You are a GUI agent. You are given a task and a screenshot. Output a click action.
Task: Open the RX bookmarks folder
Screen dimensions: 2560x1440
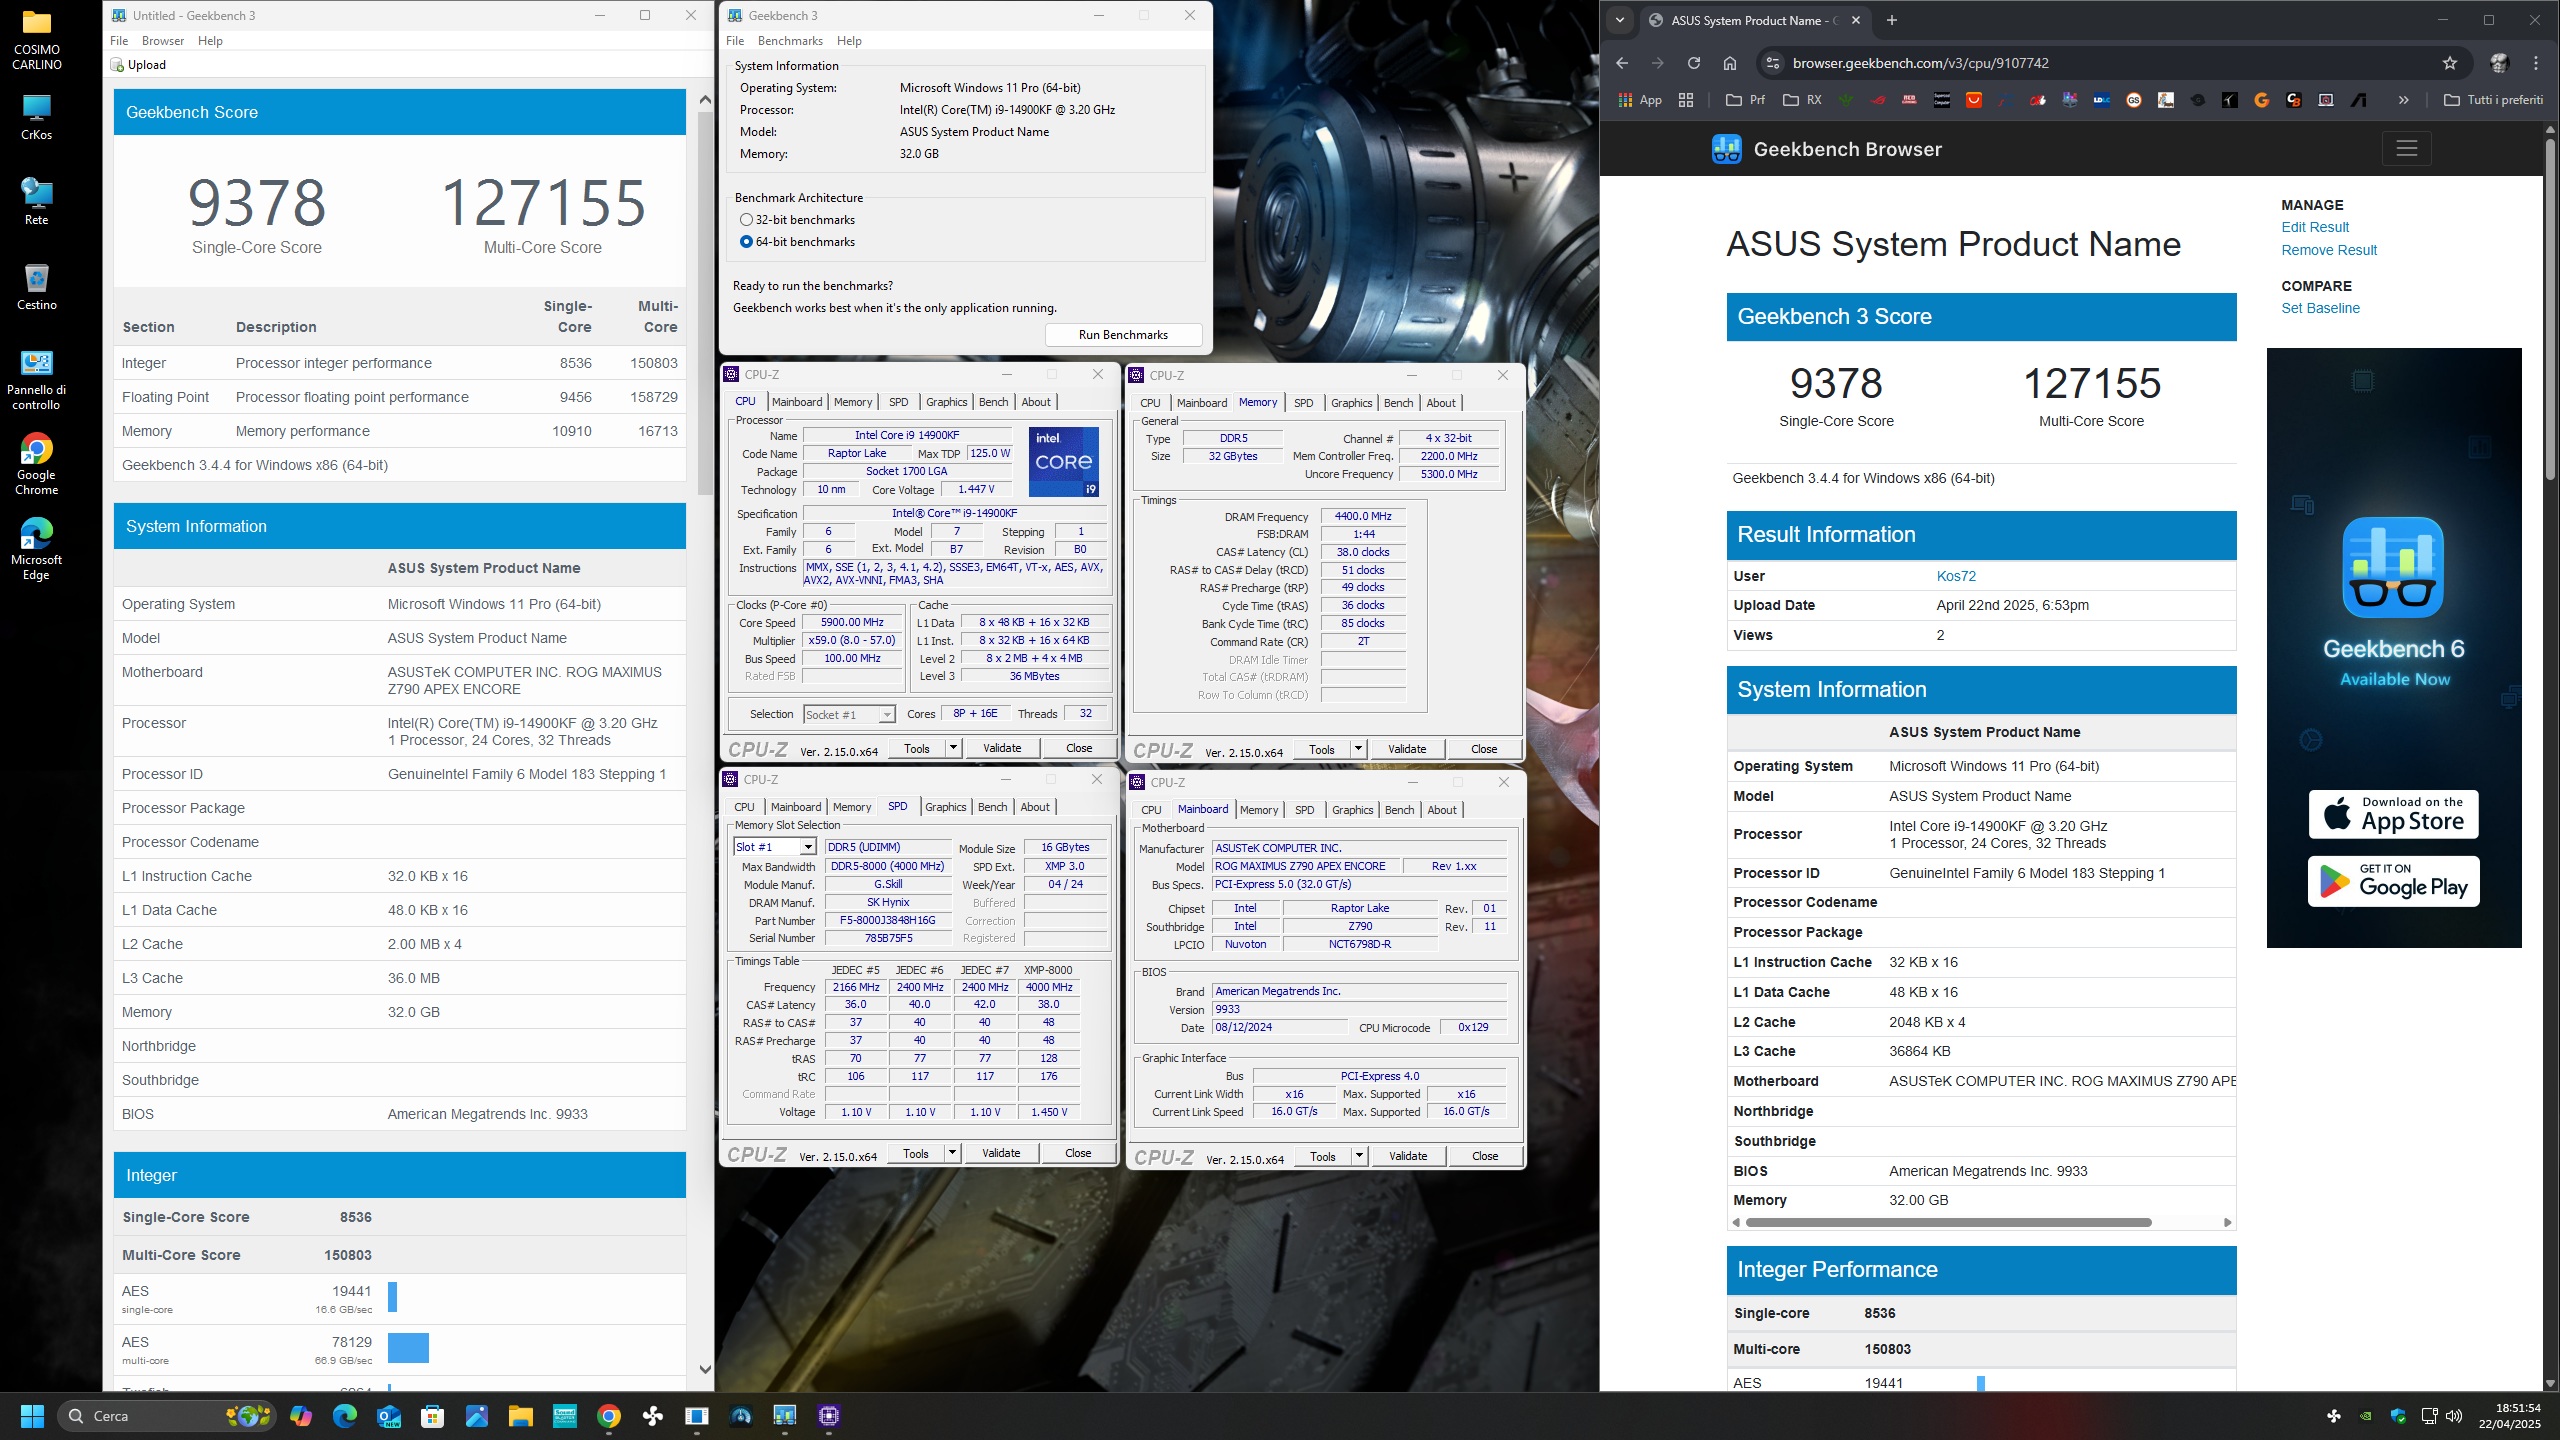pos(1802,100)
